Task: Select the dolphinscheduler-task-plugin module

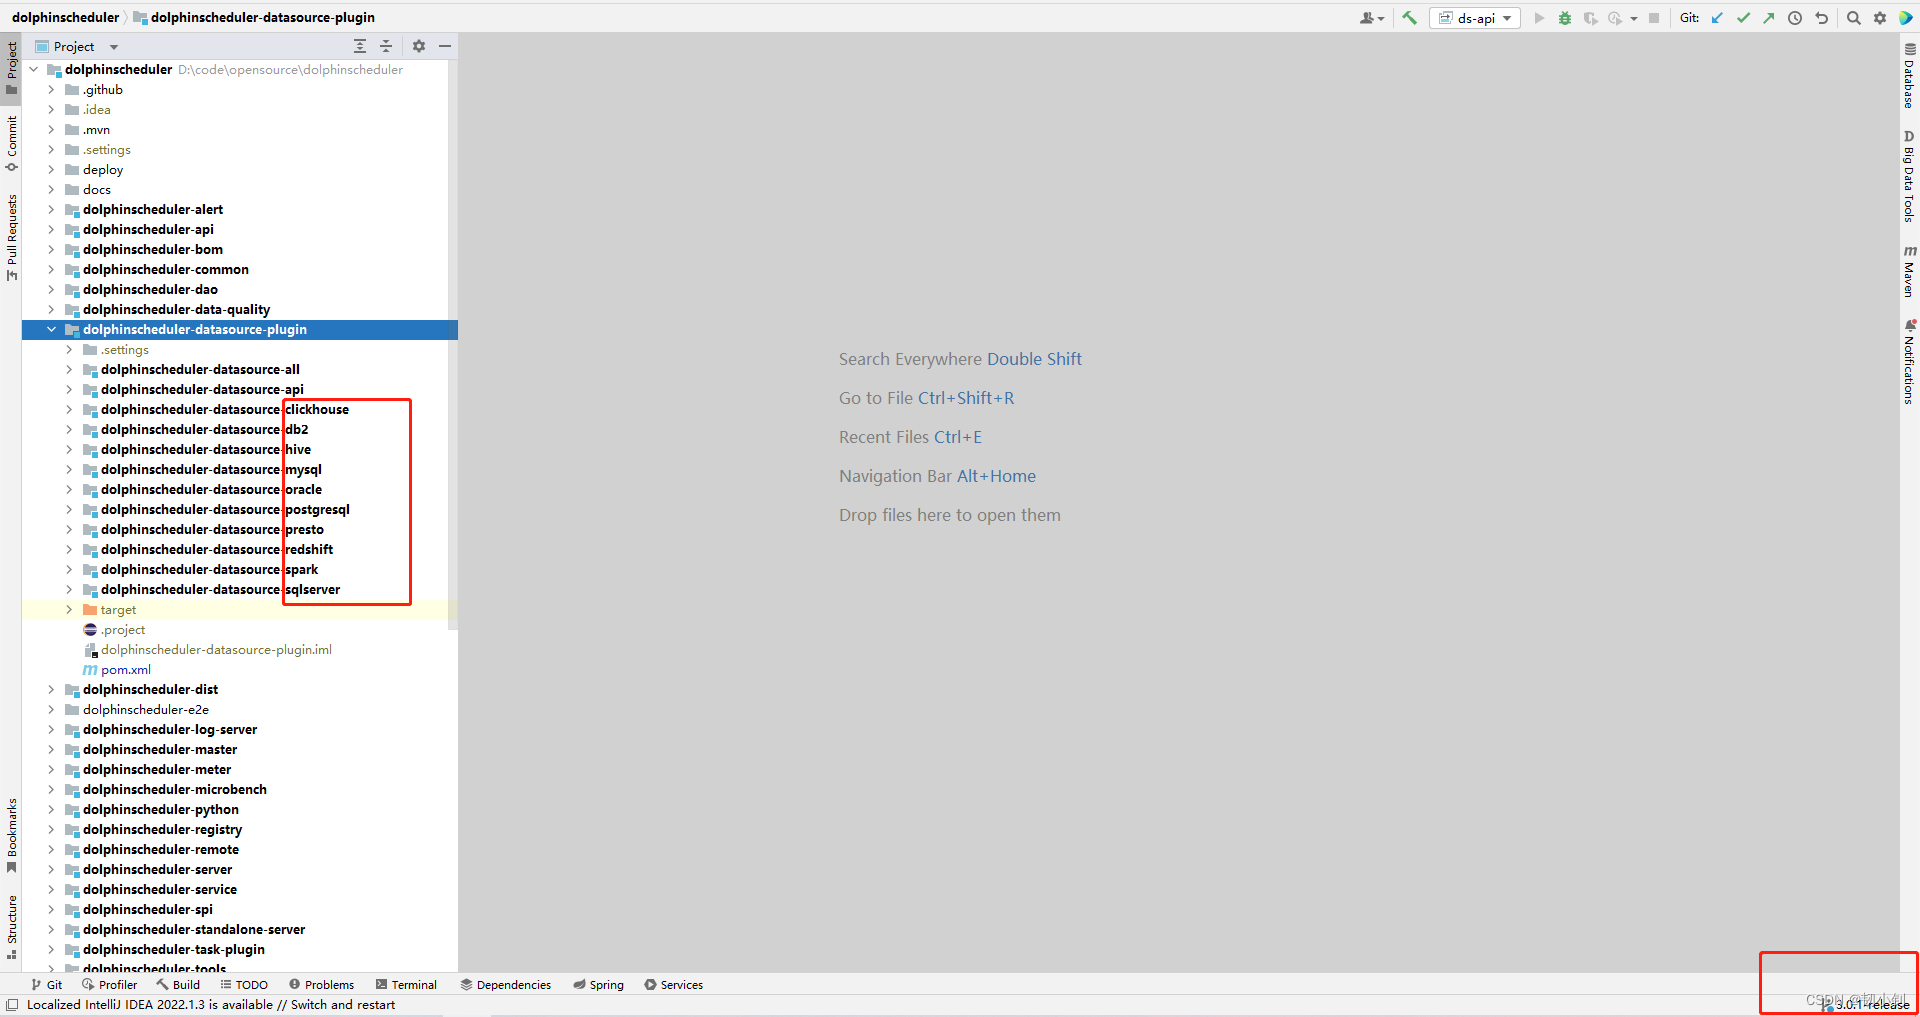Action: pos(174,950)
